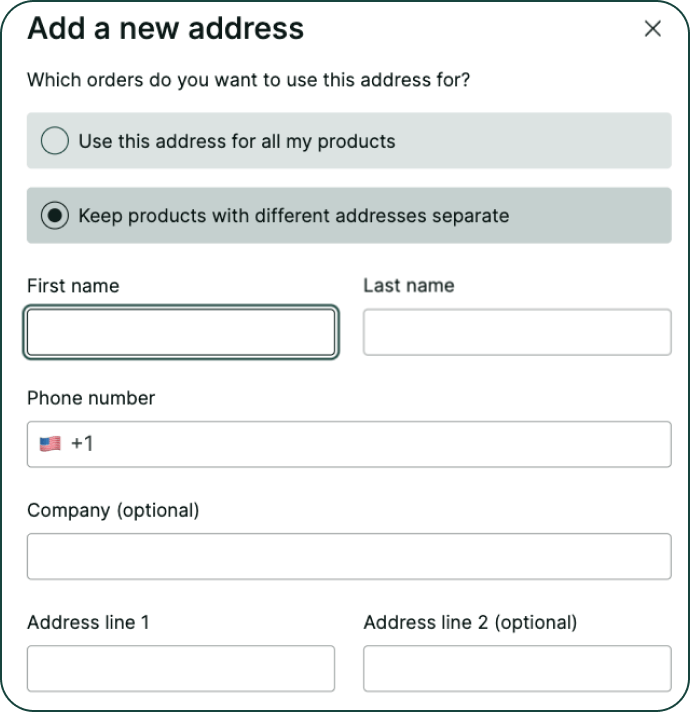This screenshot has height=712, width=690.
Task: Click the 'First name' label
Action: coord(73,286)
